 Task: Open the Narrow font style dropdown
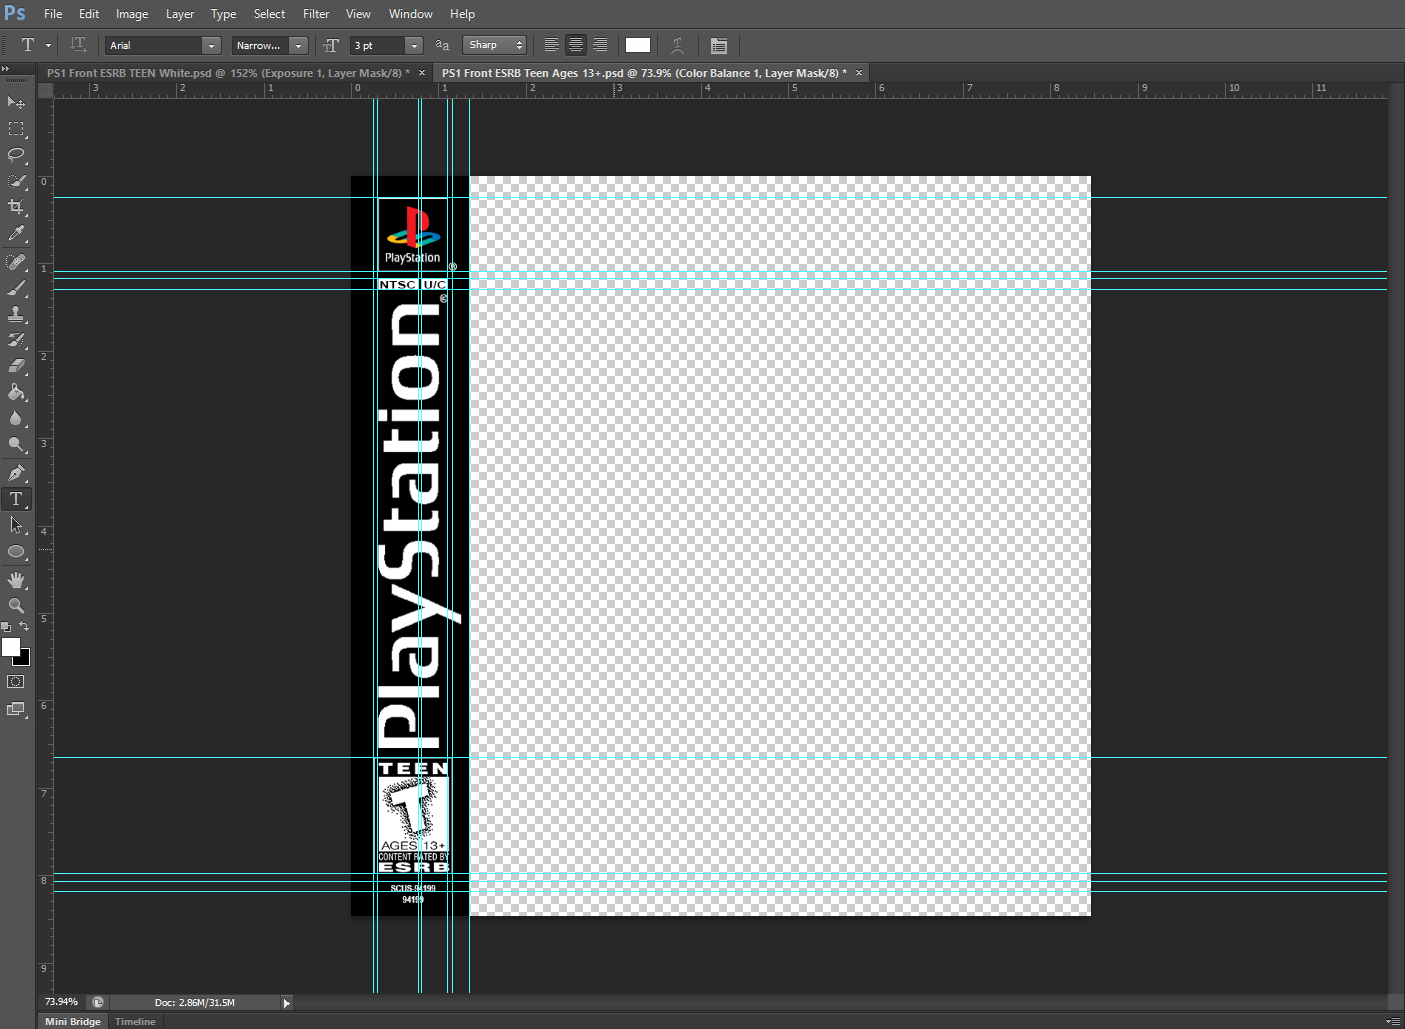click(x=298, y=45)
